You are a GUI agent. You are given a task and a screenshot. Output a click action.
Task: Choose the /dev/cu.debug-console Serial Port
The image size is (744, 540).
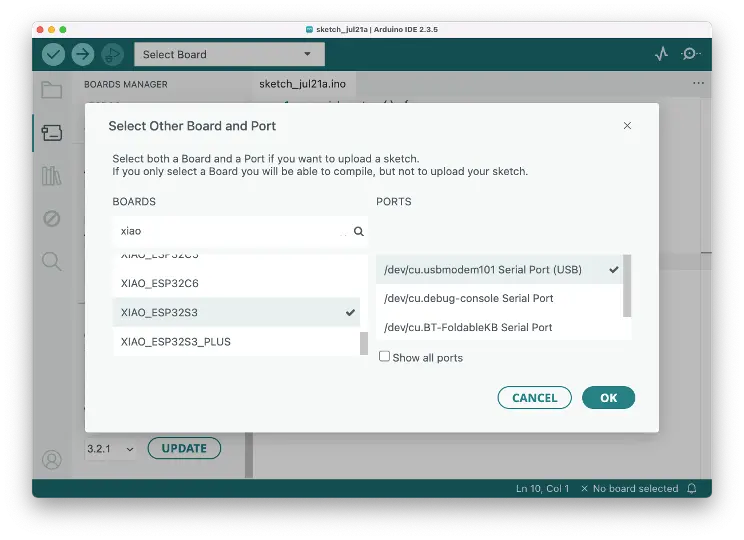coord(468,298)
